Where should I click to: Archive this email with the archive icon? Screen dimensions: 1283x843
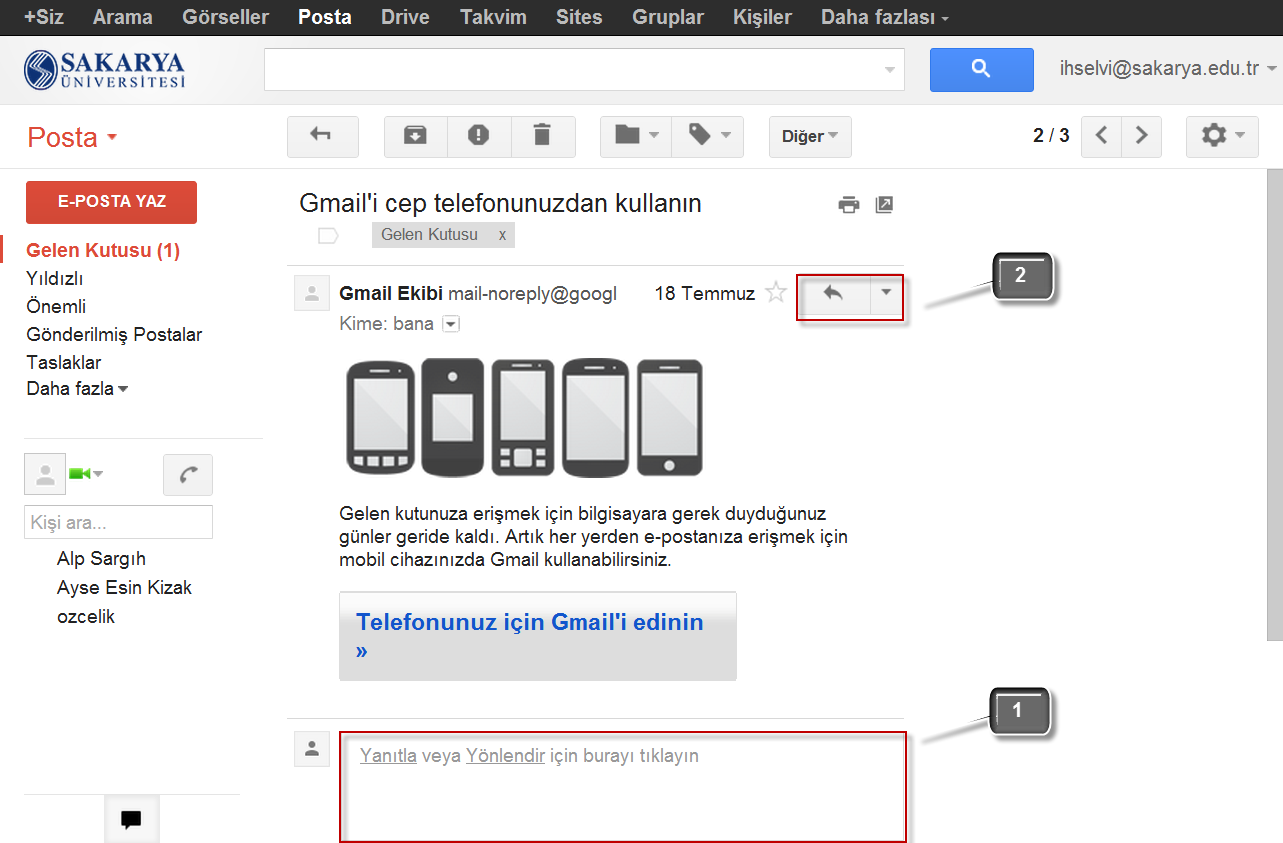pos(415,137)
